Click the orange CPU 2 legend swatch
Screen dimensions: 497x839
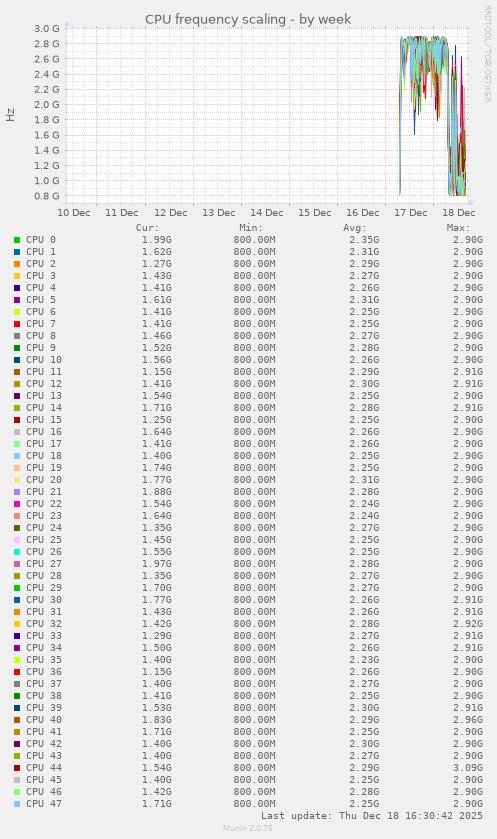[x=17, y=264]
